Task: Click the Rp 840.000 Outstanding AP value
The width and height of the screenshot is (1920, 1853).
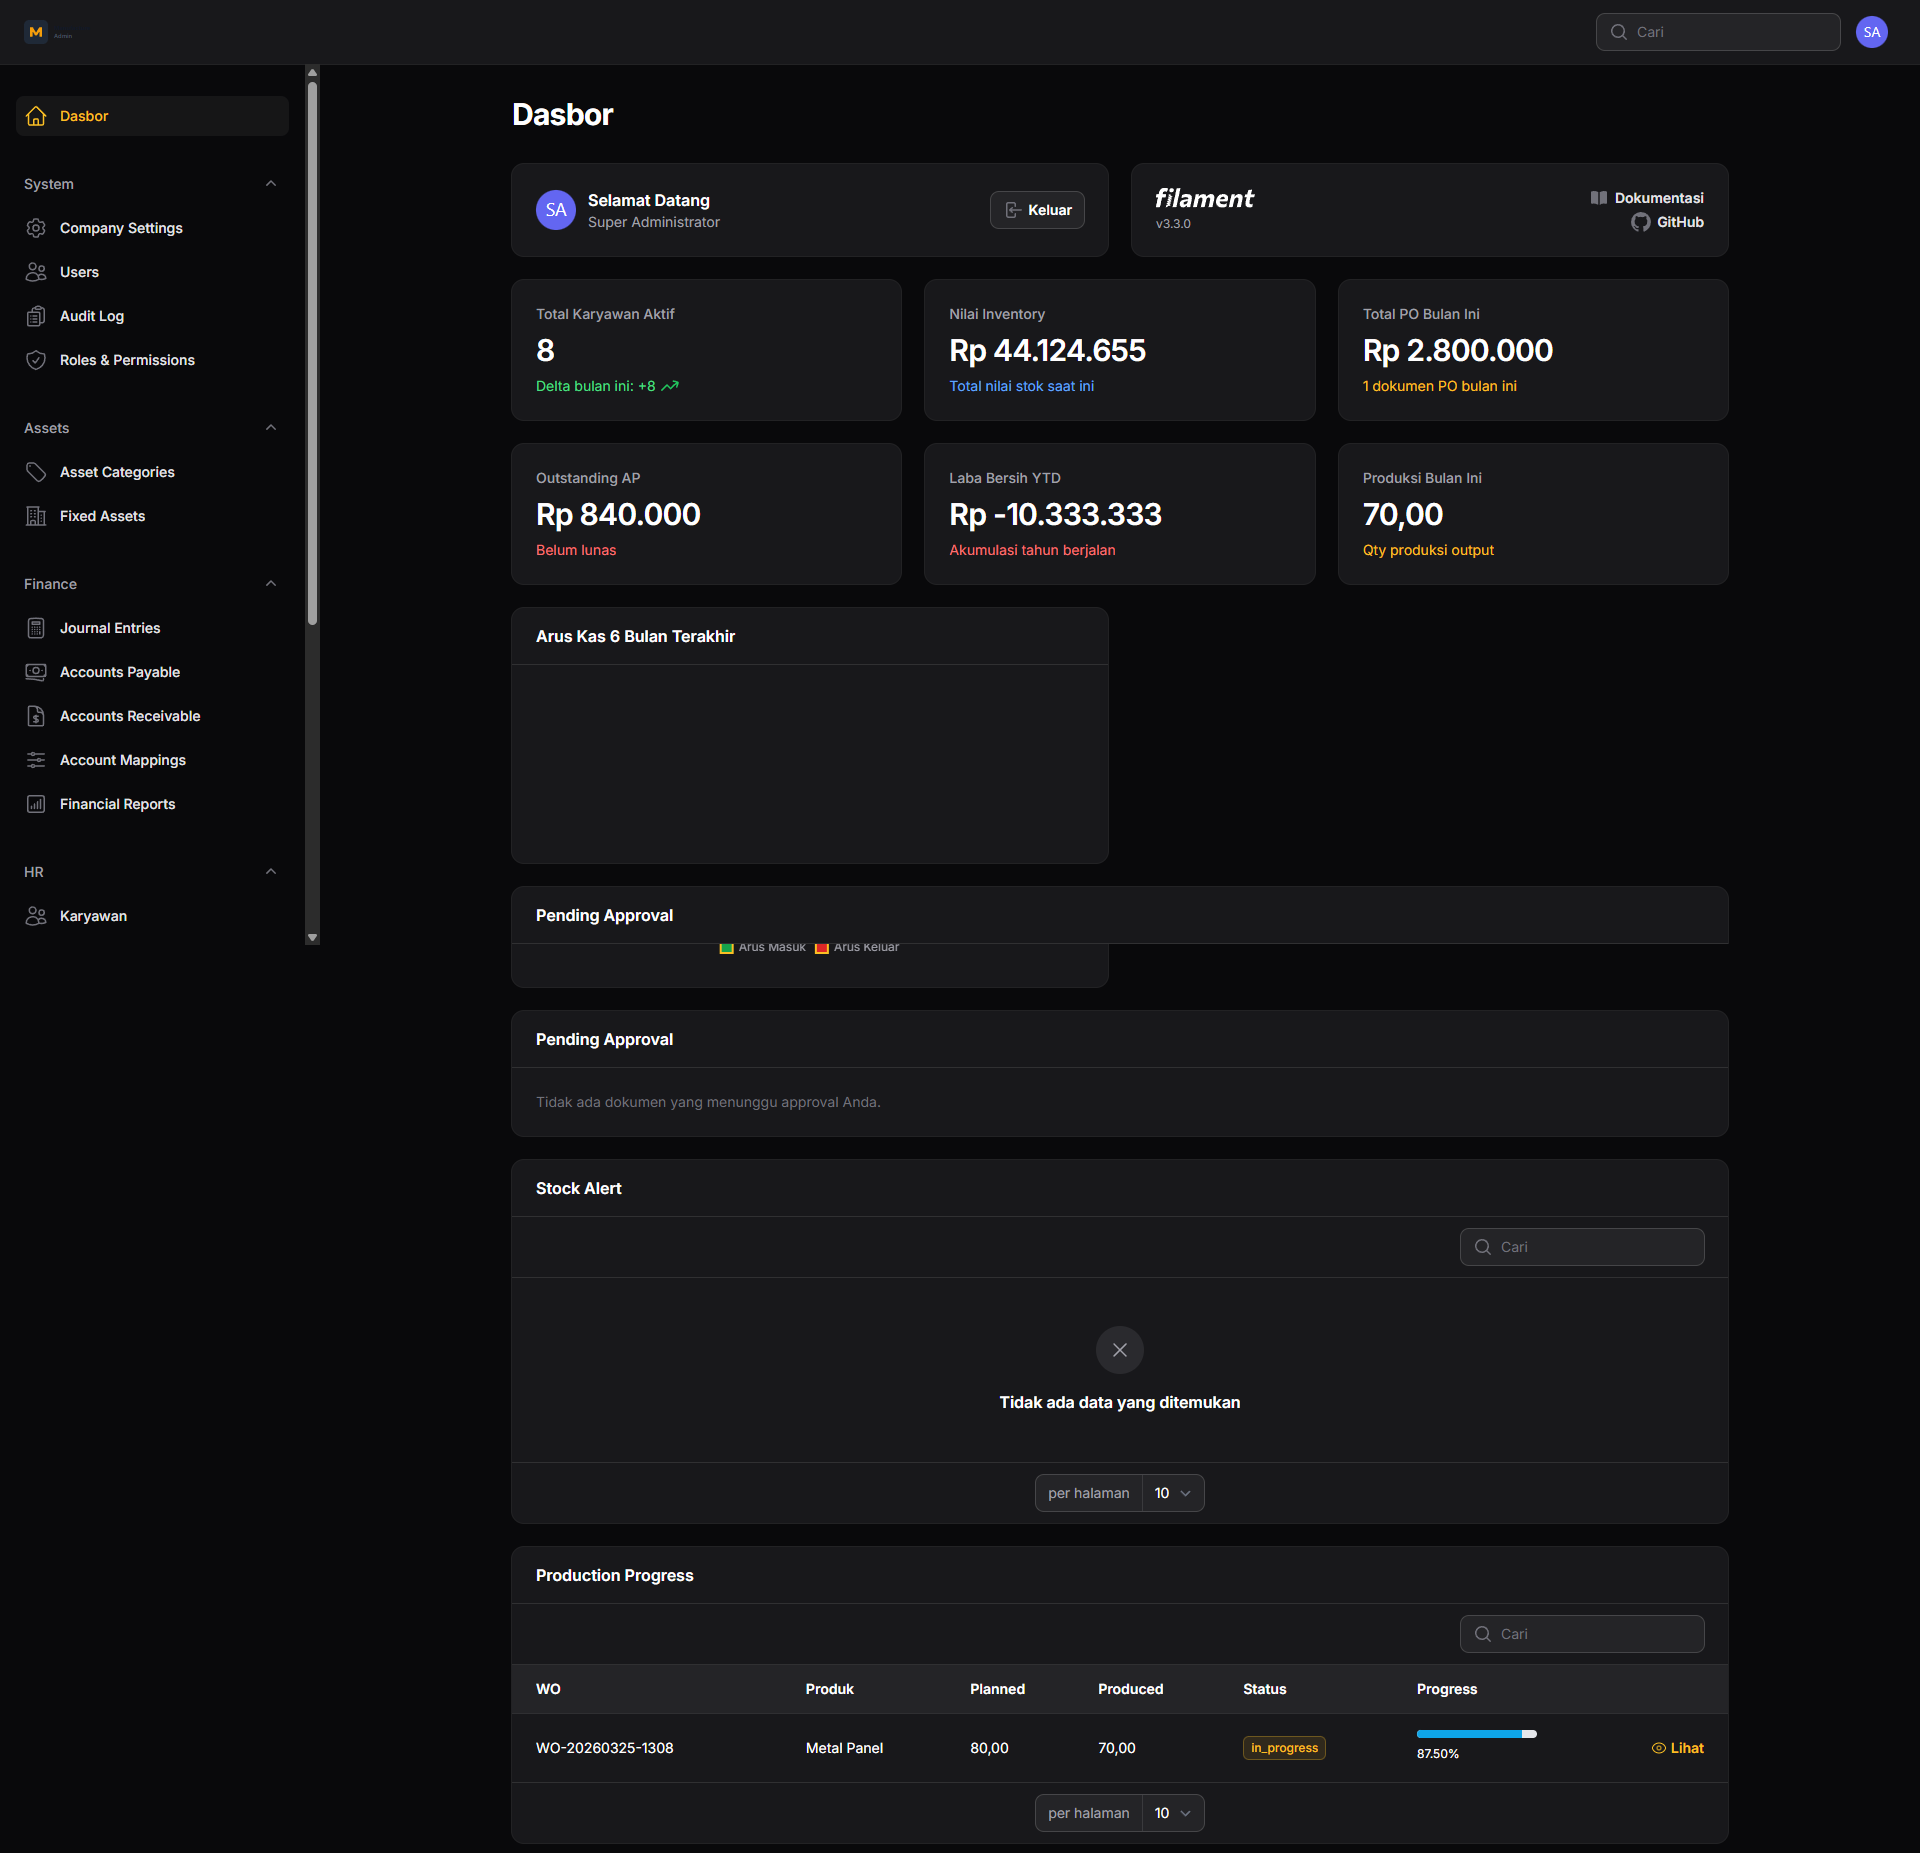Action: coord(618,515)
